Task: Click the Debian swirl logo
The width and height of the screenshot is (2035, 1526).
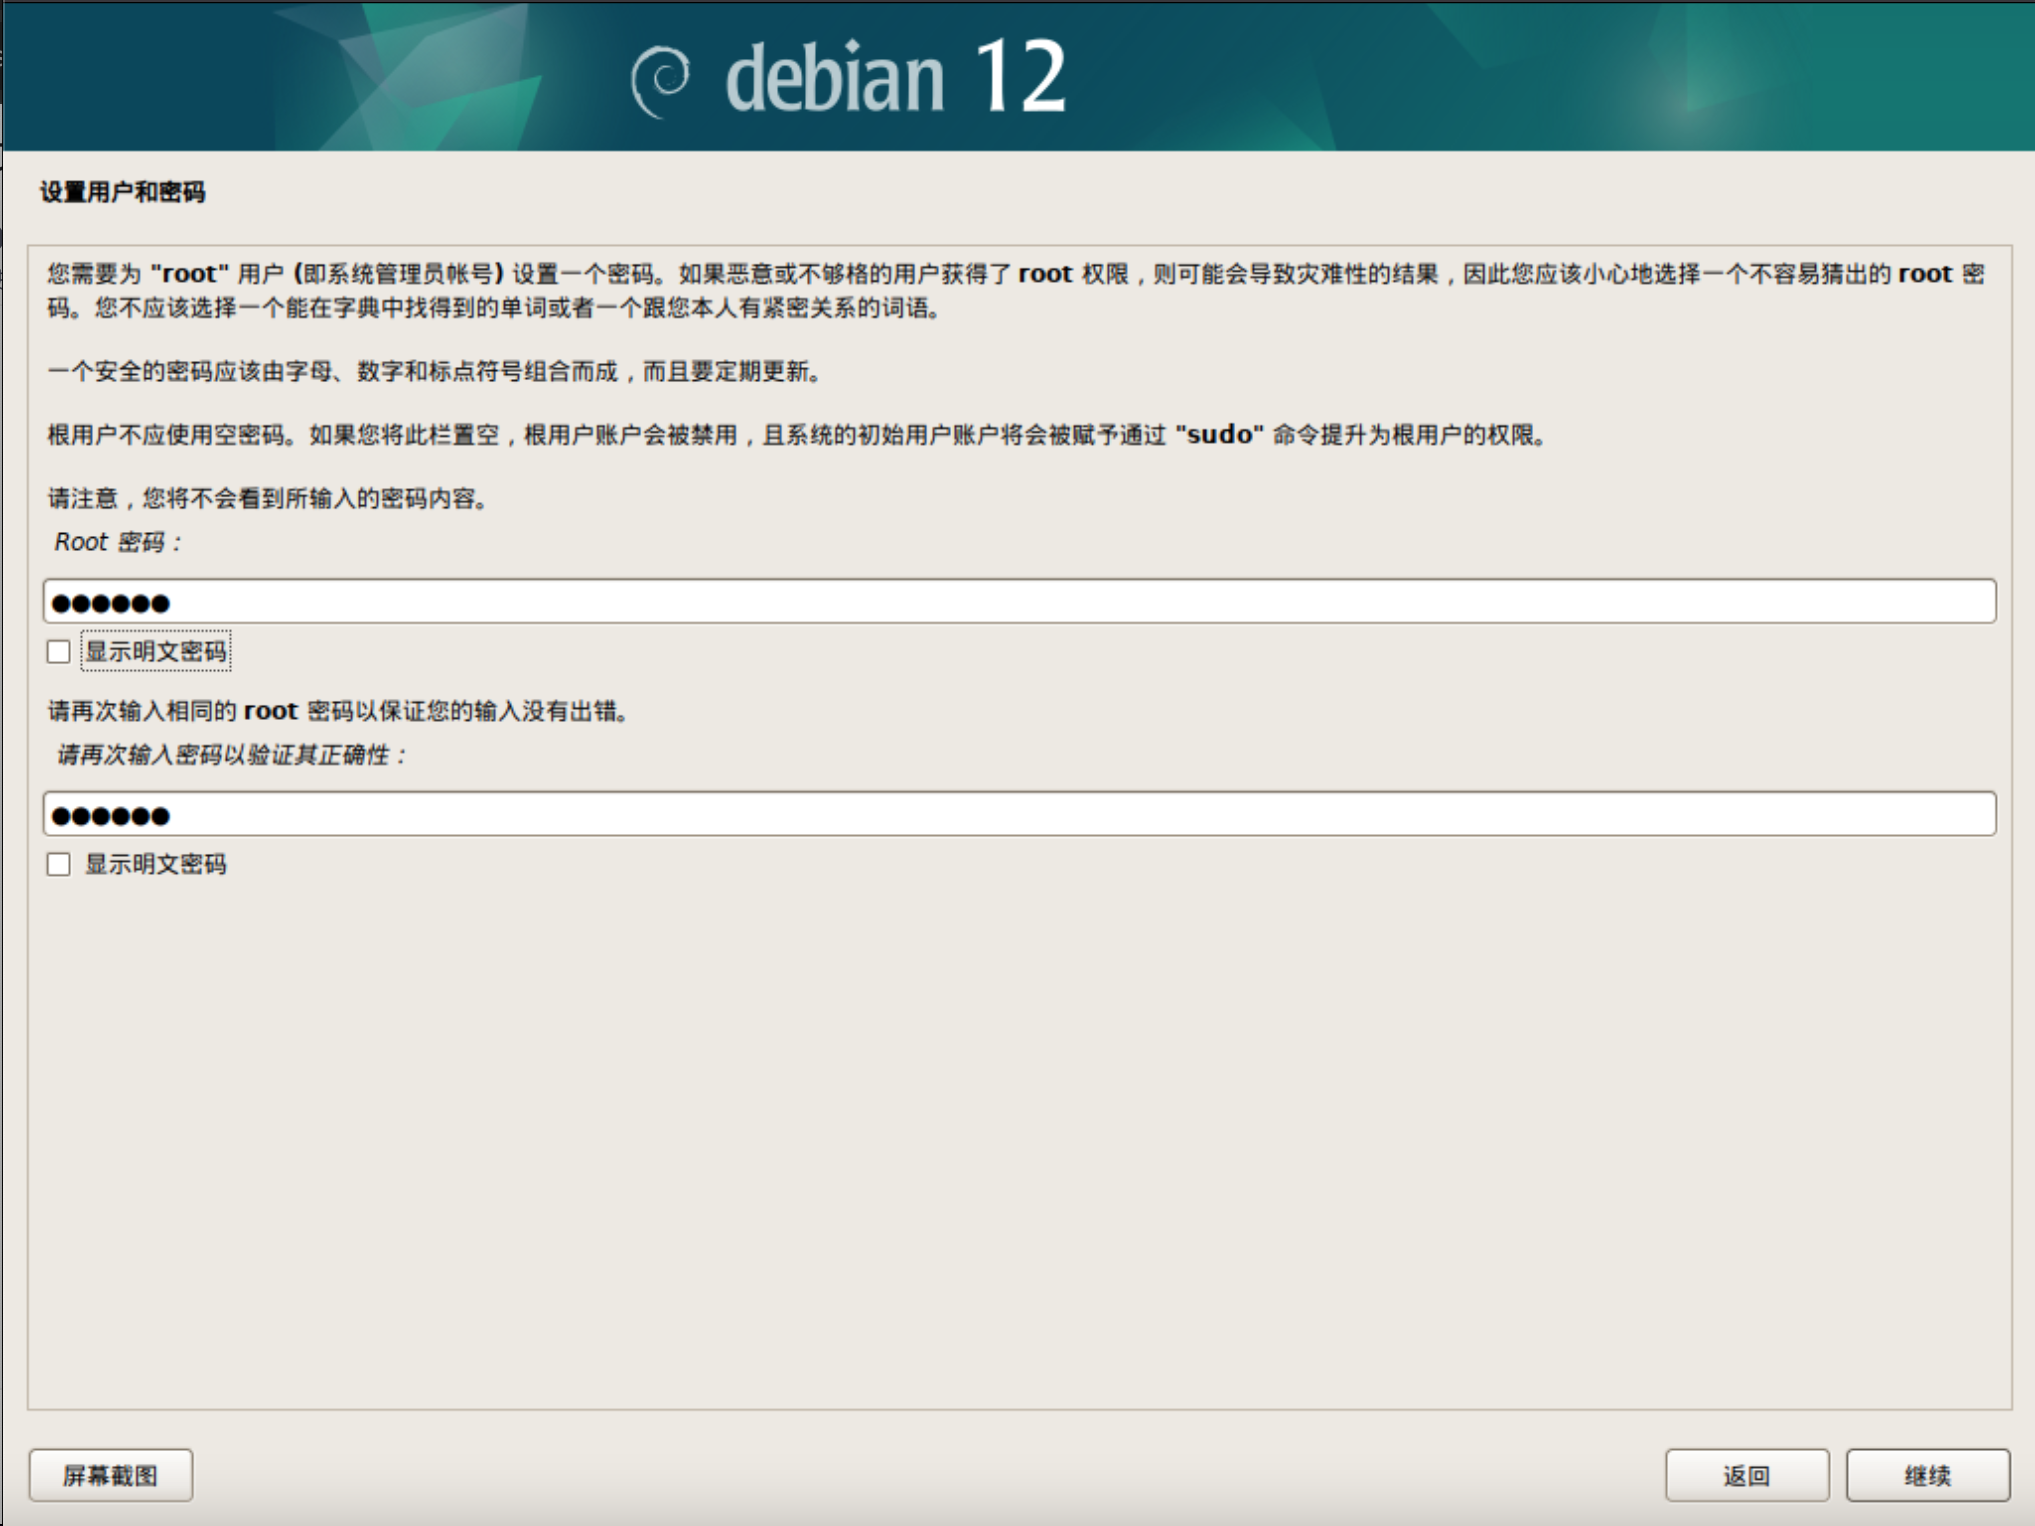Action: [x=660, y=80]
